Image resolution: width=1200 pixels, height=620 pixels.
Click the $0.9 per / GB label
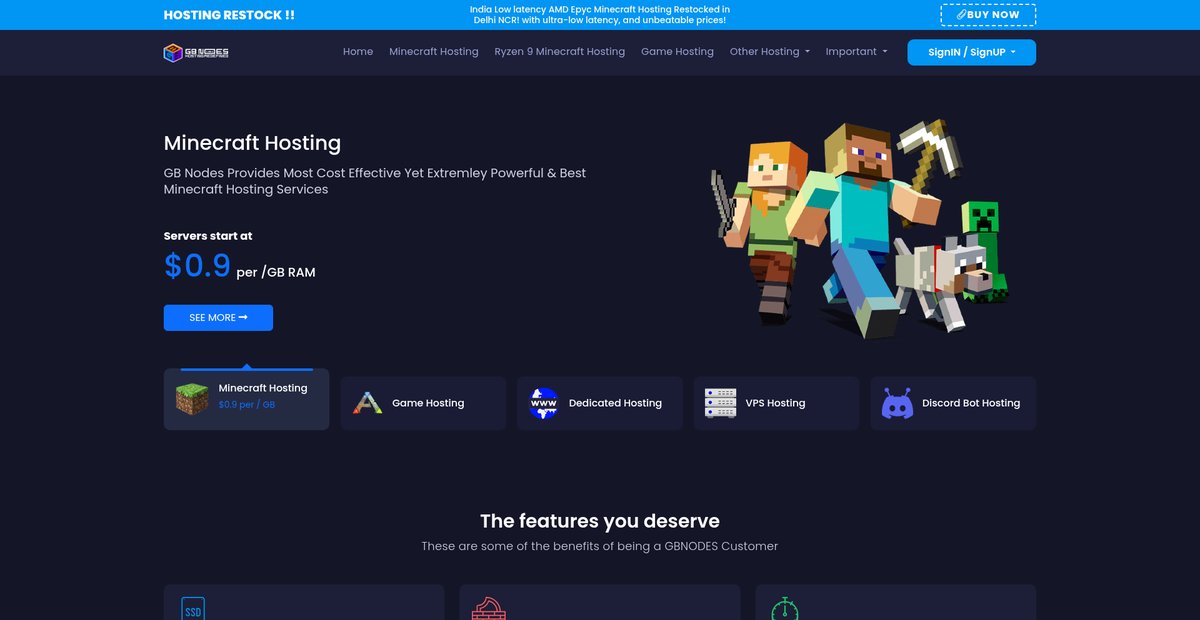click(247, 405)
